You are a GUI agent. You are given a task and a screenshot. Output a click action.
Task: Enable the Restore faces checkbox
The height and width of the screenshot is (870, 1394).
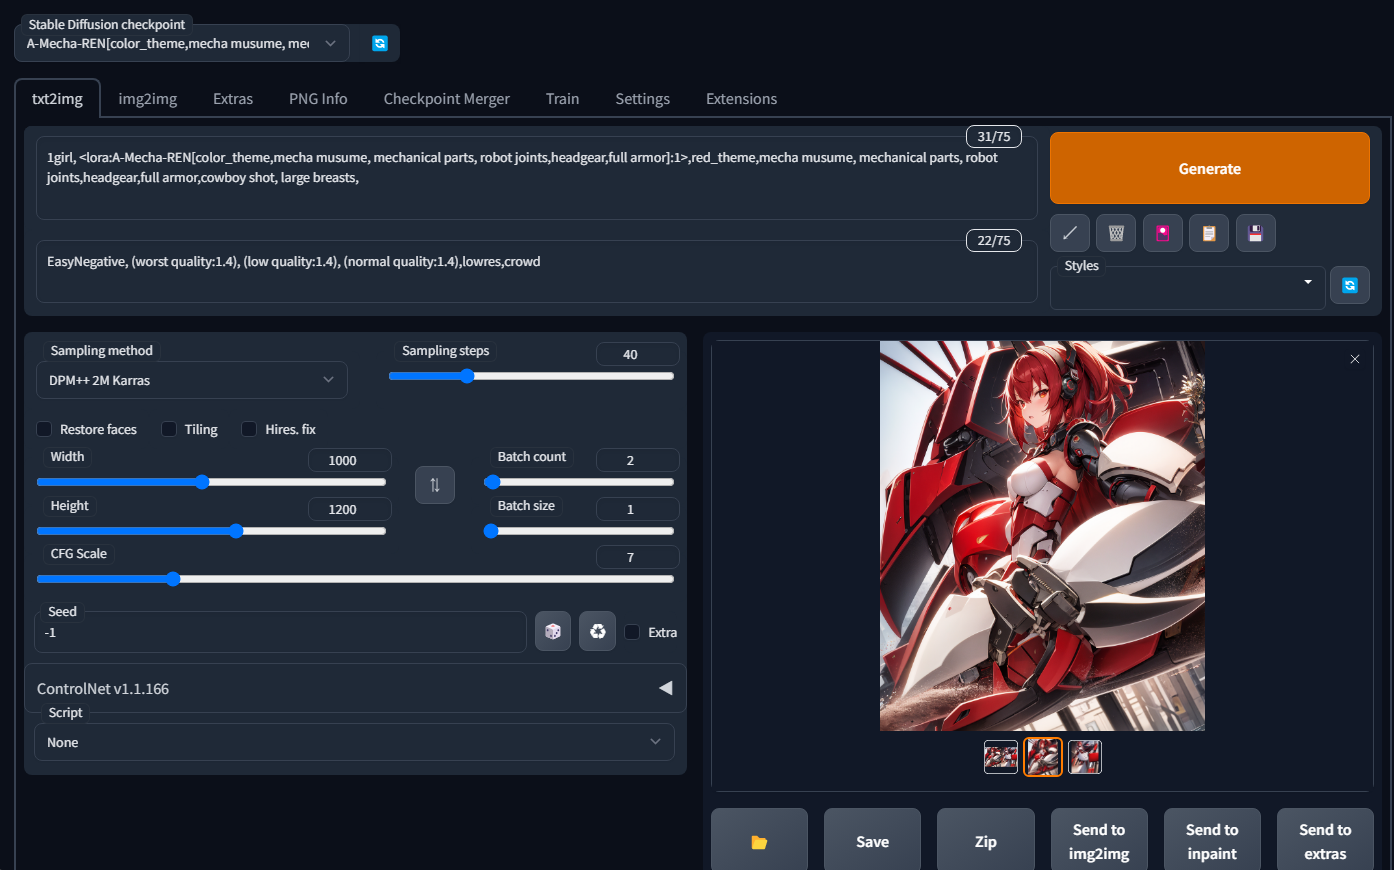(x=45, y=429)
